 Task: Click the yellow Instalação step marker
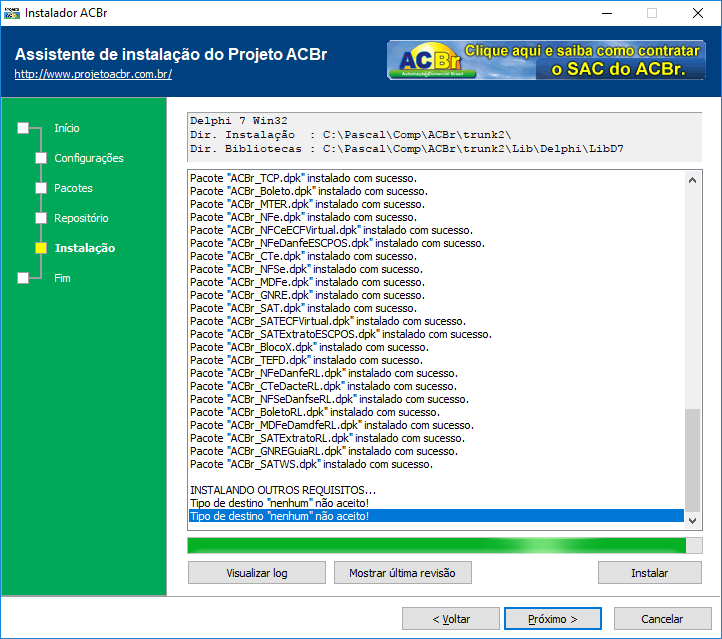(41, 248)
